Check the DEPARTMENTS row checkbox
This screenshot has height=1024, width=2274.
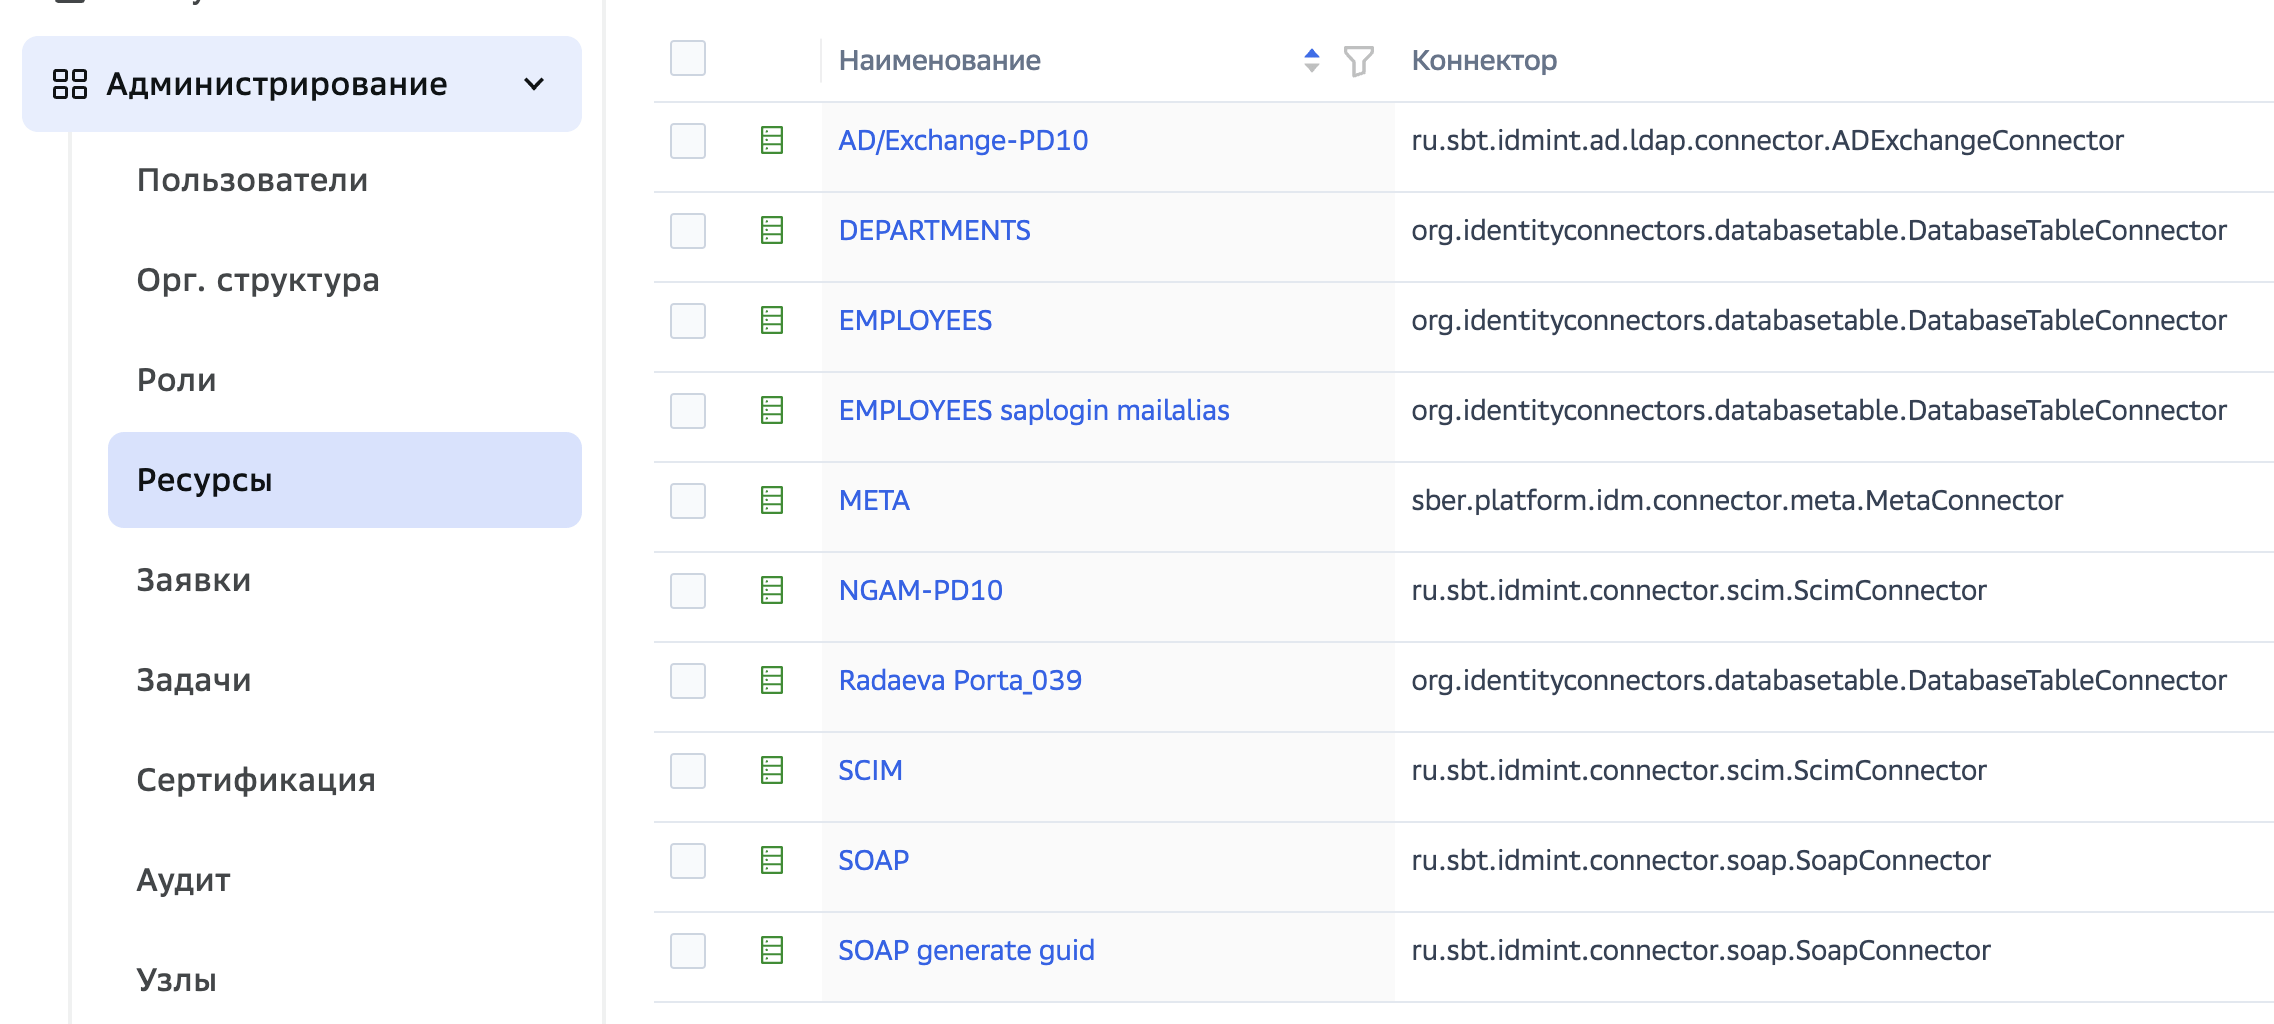pyautogui.click(x=688, y=231)
